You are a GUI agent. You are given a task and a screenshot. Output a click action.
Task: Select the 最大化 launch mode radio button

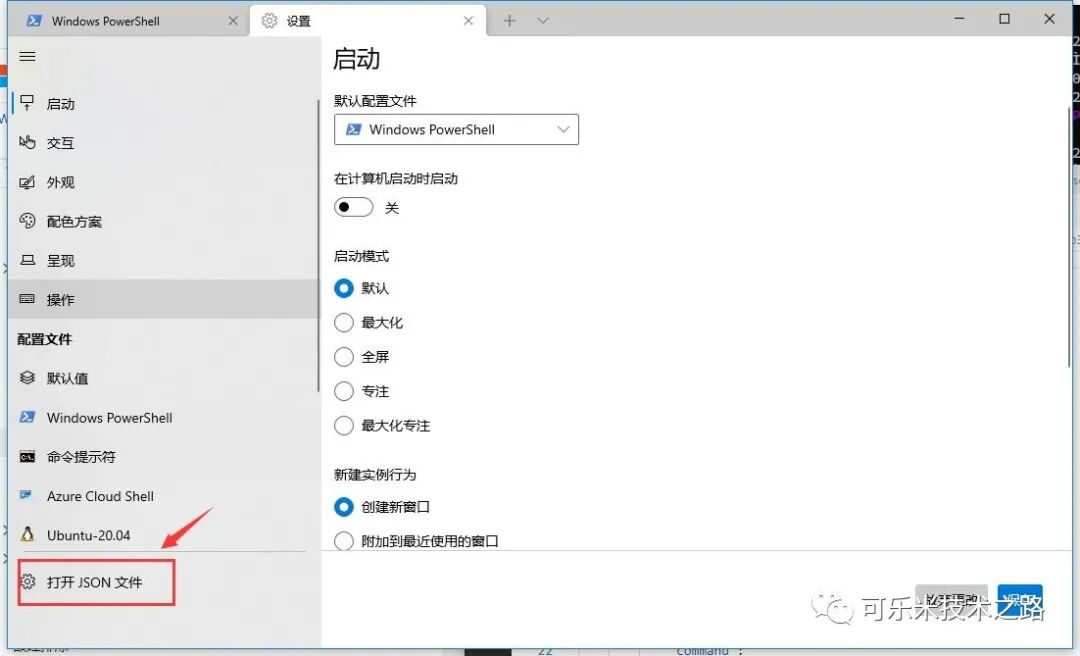click(x=343, y=322)
